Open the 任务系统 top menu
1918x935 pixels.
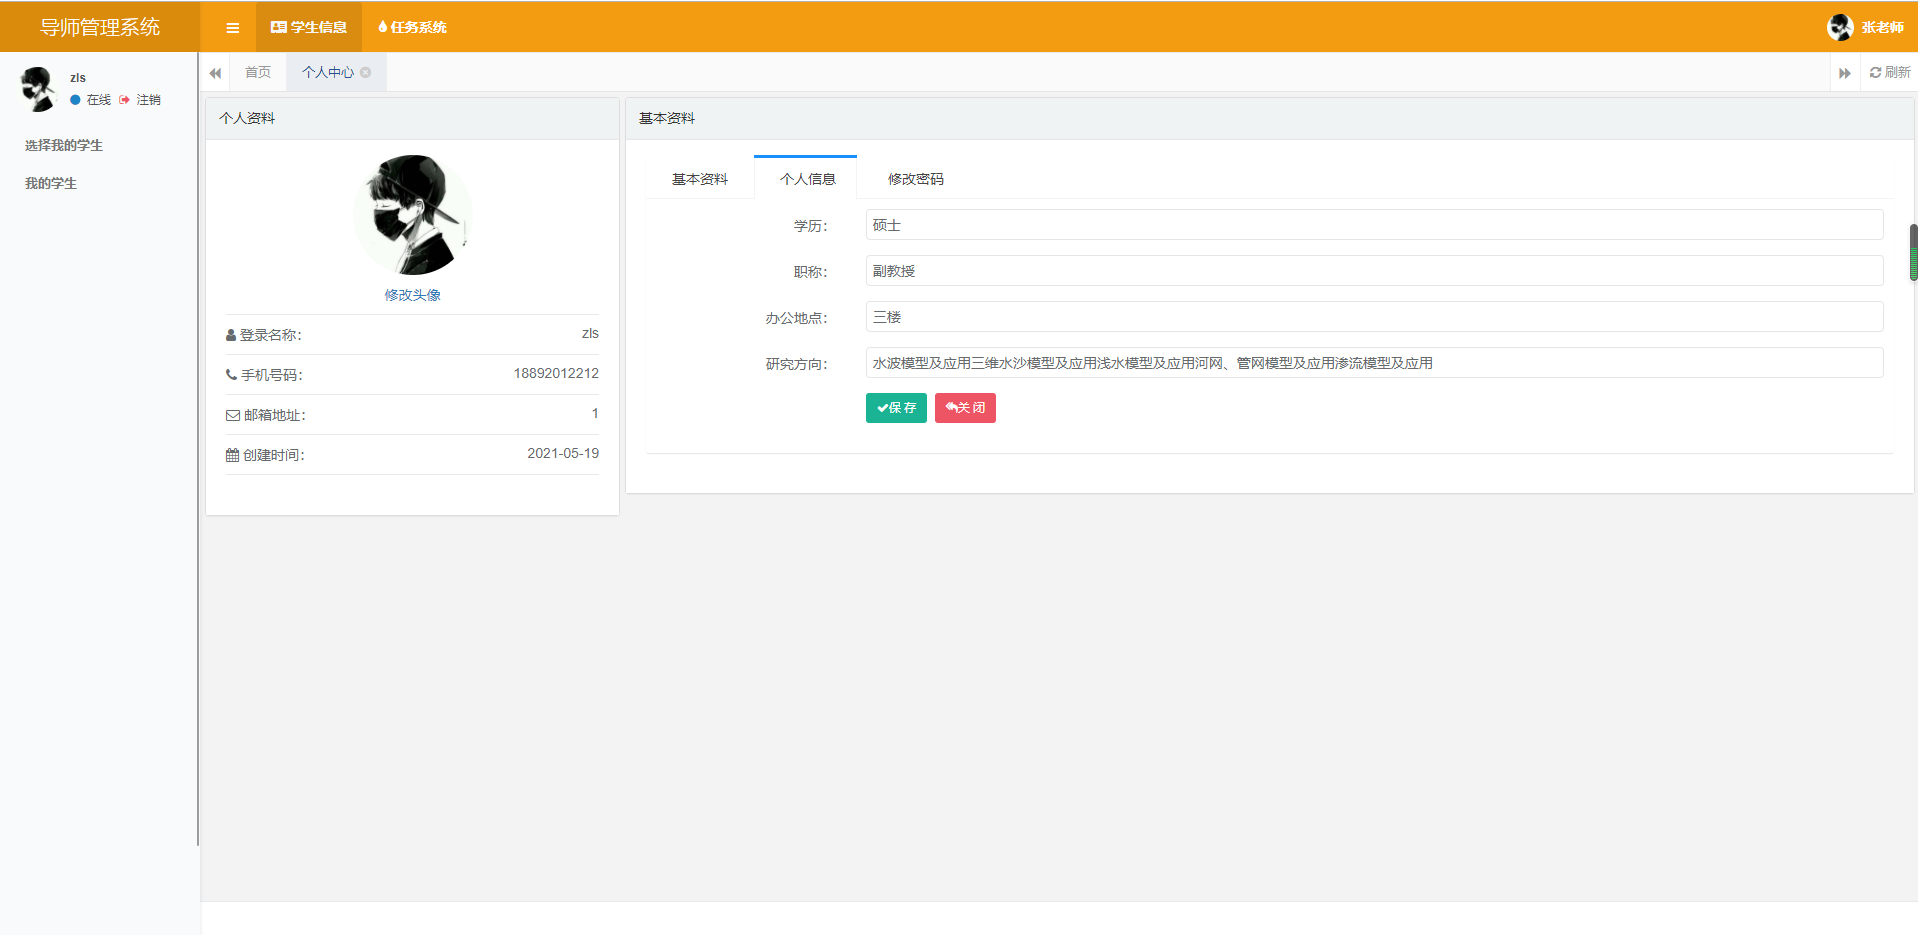coord(412,28)
